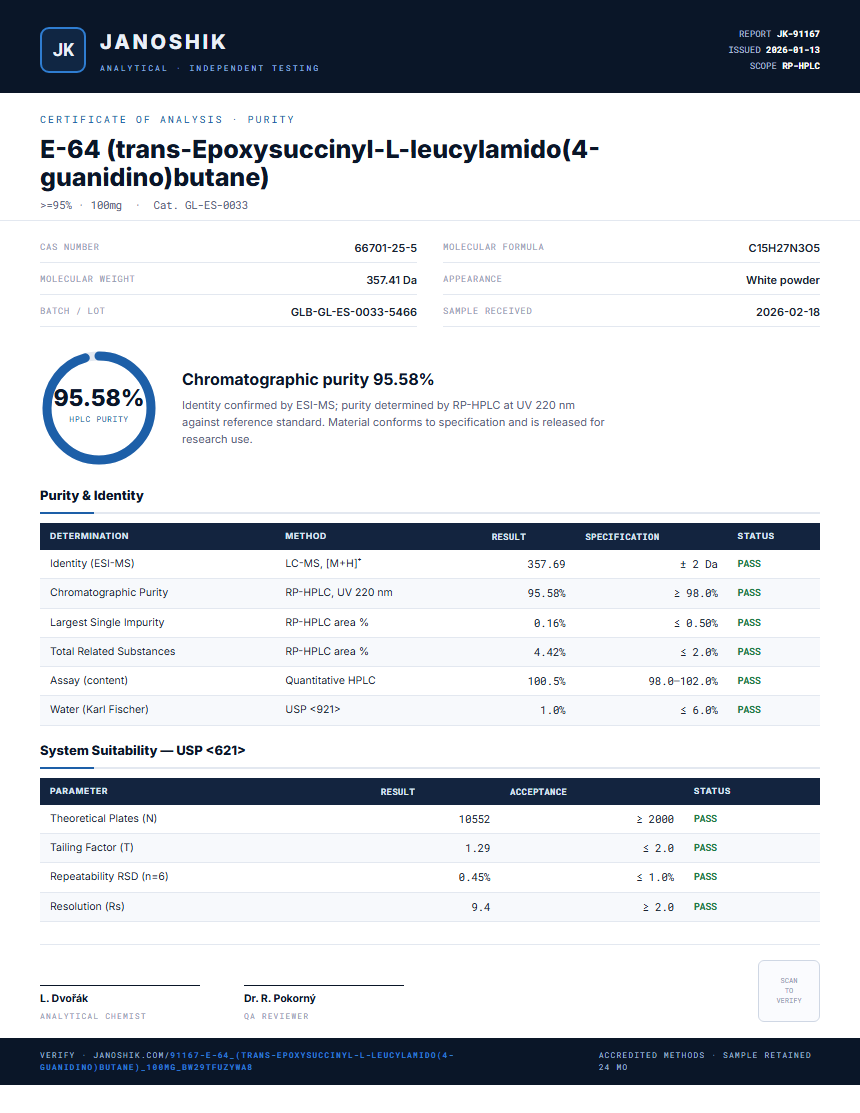Click the resolution result 9.4

(481, 907)
